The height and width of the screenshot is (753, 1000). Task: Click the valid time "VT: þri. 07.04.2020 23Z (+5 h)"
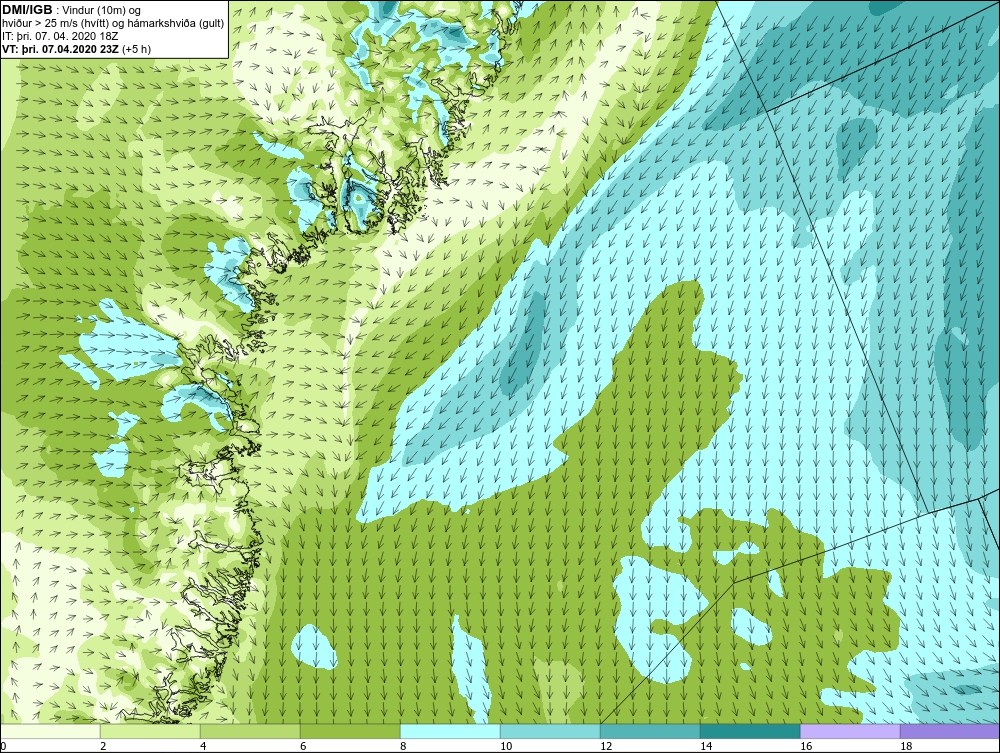pyautogui.click(x=77, y=49)
